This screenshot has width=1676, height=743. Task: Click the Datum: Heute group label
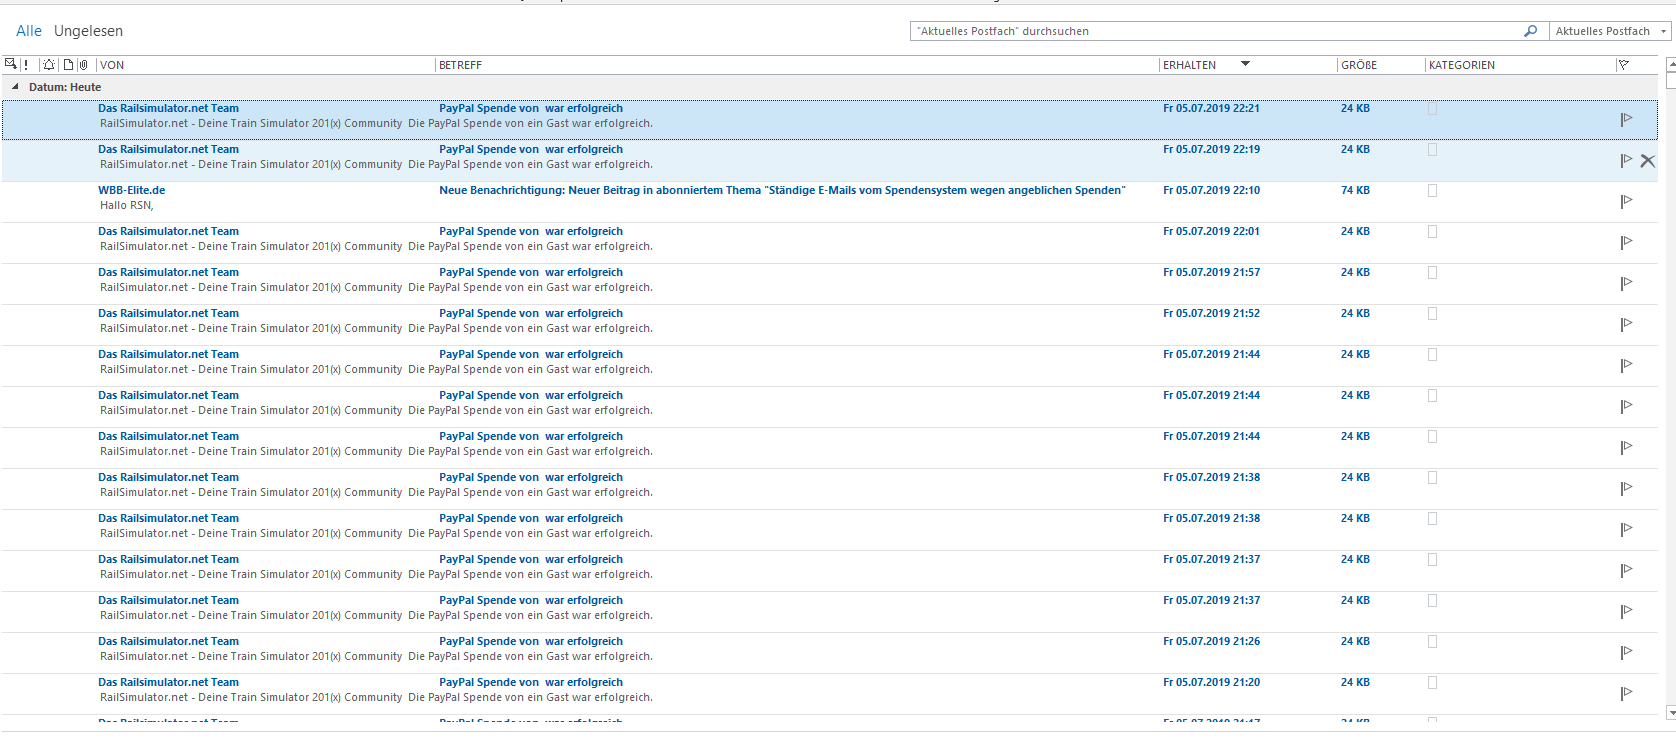[65, 87]
